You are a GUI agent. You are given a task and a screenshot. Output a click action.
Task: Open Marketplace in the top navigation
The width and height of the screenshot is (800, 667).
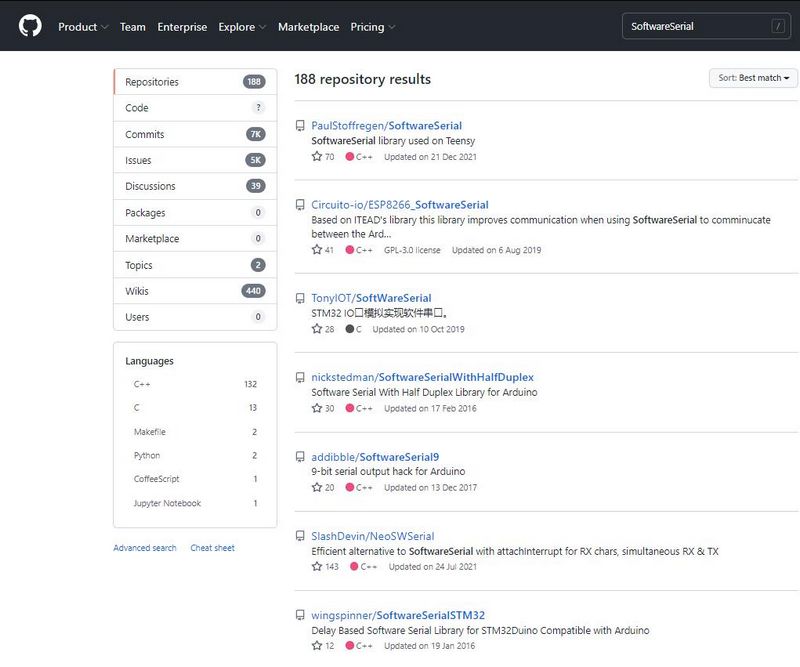[308, 27]
